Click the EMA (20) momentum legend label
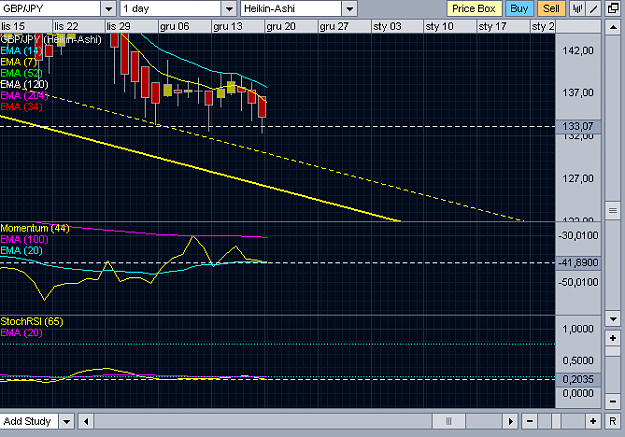The width and height of the screenshot is (625, 437). pyautogui.click(x=21, y=251)
